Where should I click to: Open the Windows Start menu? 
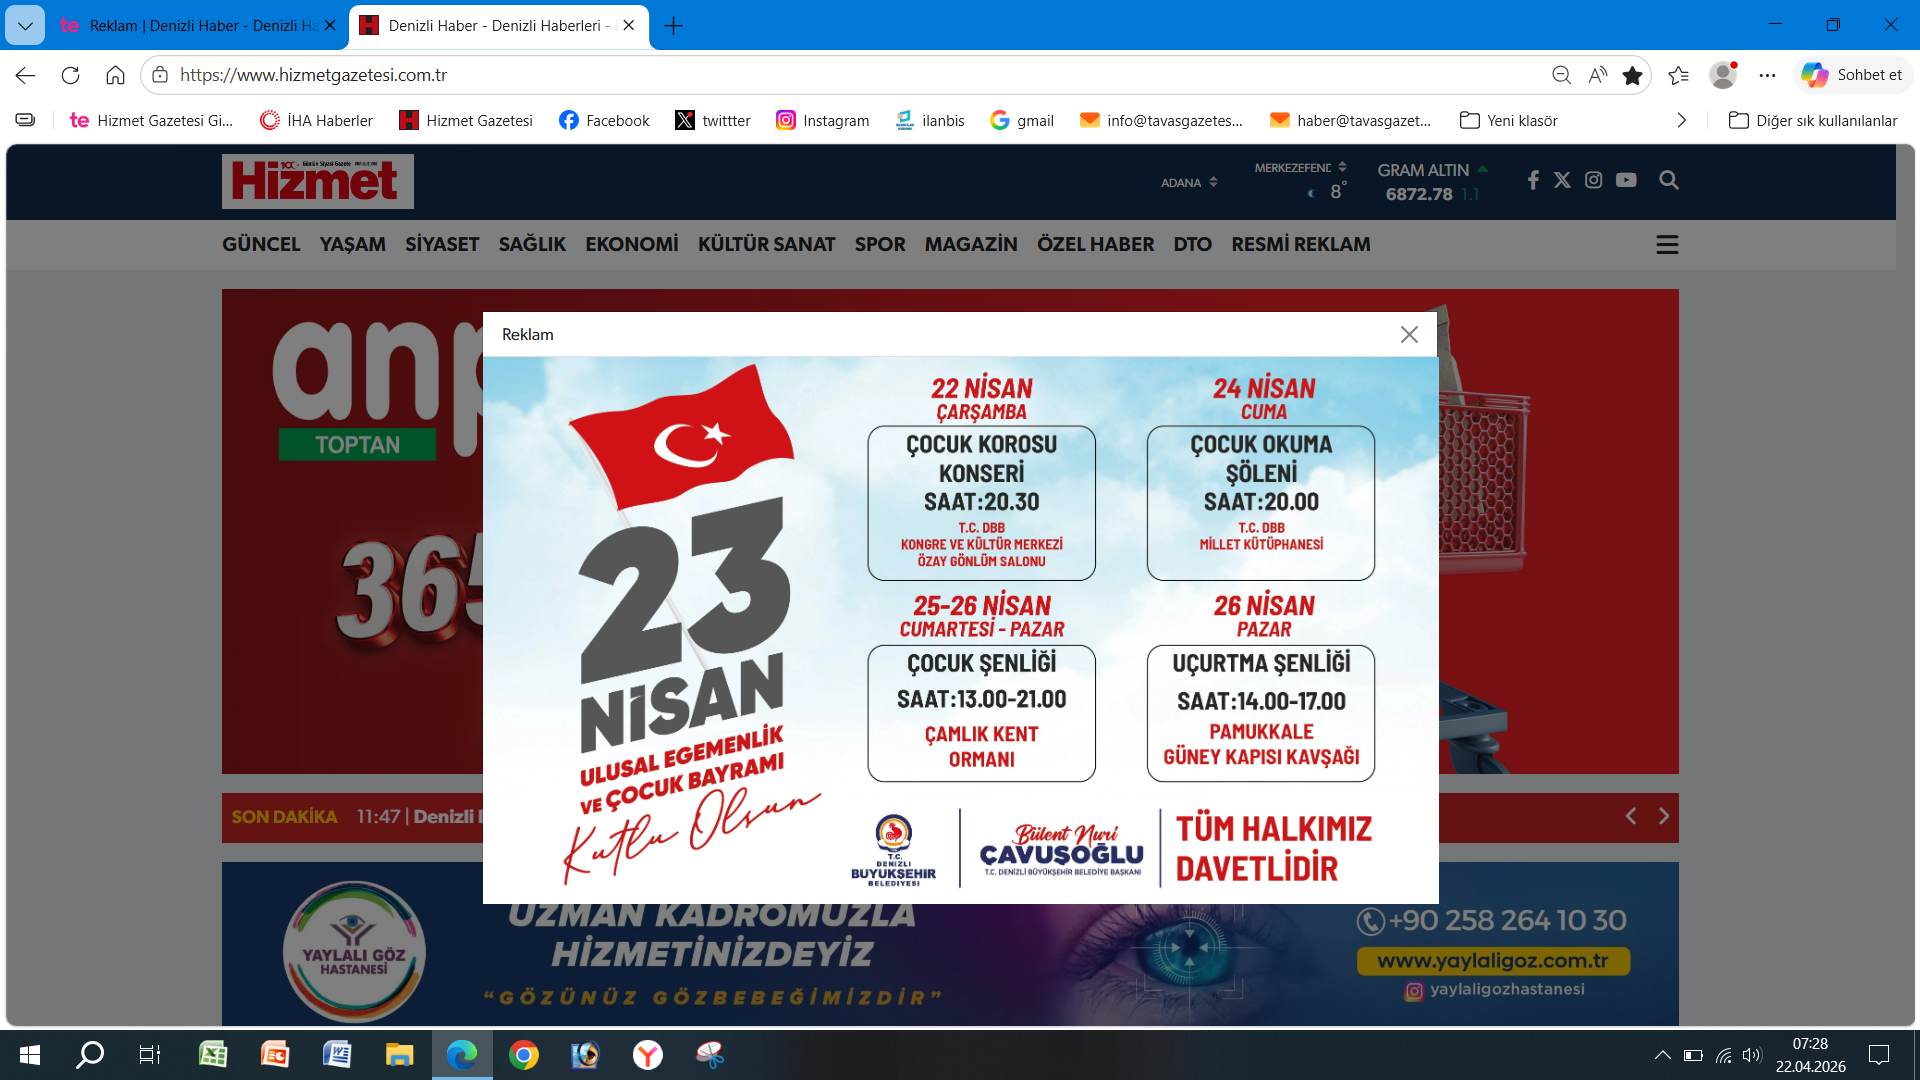click(x=29, y=1055)
